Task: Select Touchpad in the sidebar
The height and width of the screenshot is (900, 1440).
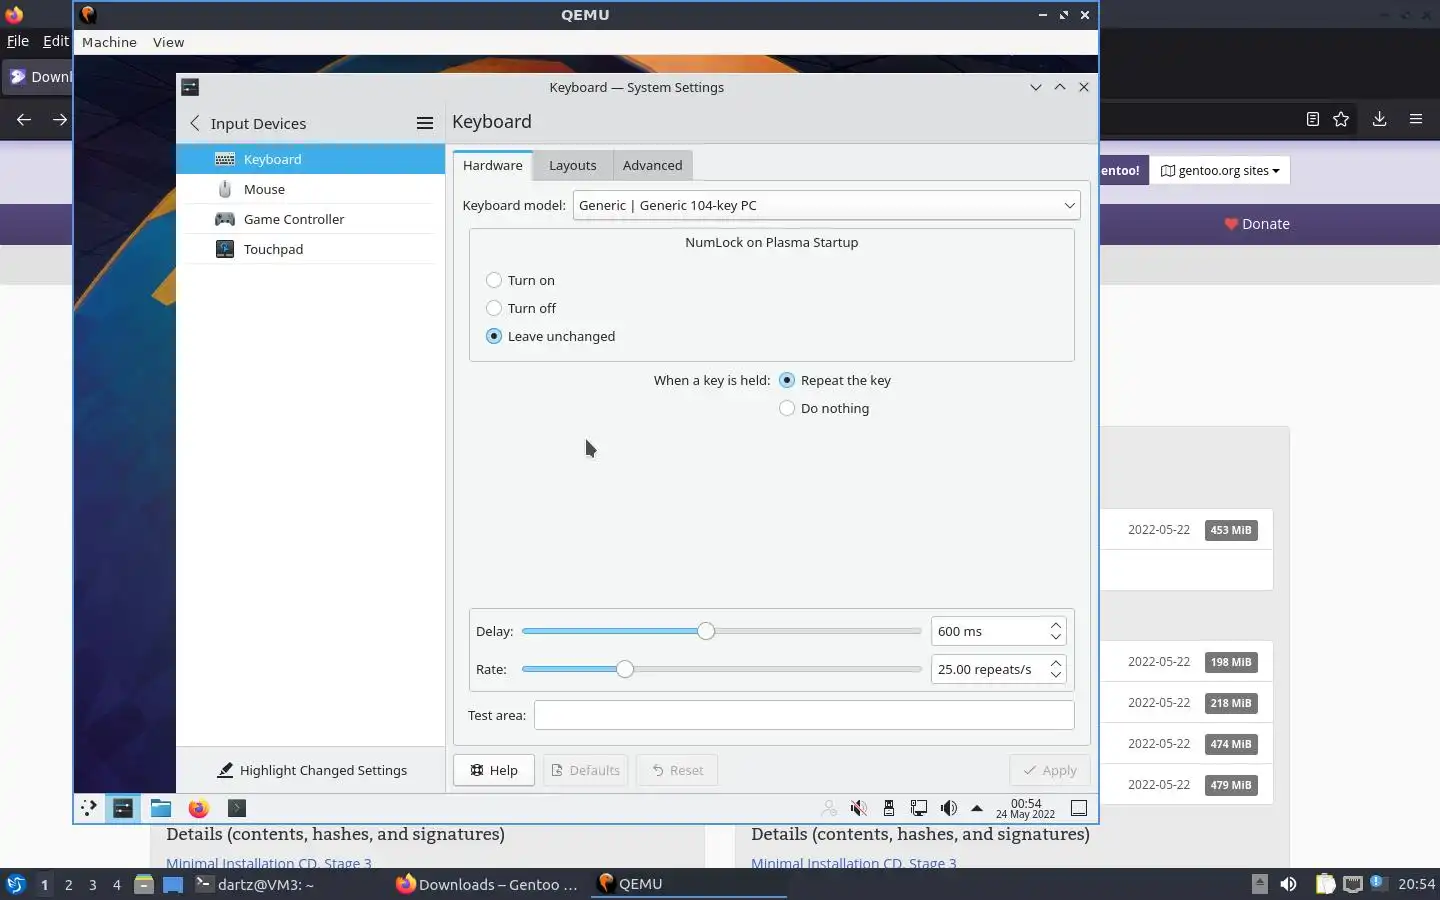Action: [310, 249]
